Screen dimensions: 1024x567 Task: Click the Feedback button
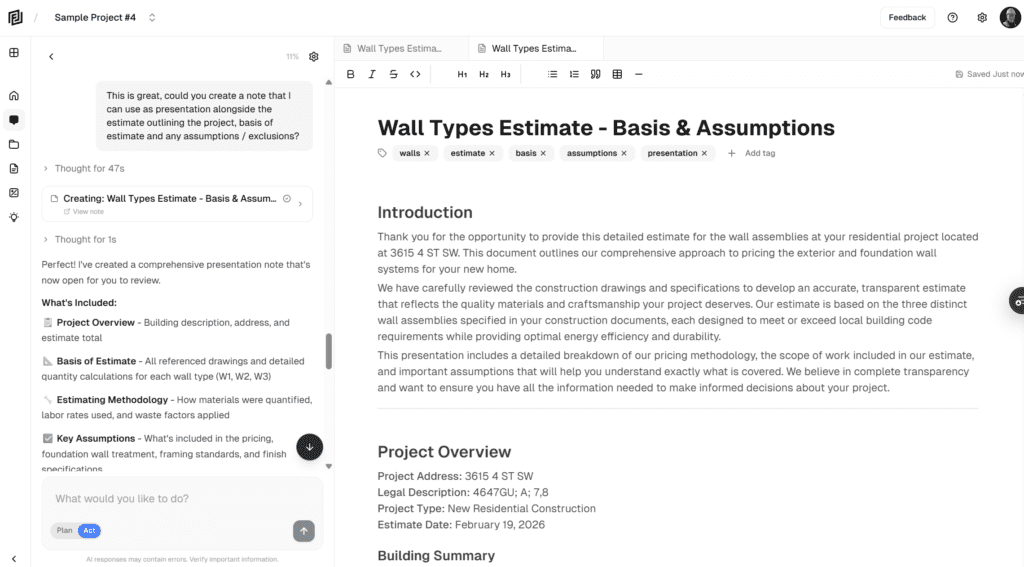coord(907,17)
